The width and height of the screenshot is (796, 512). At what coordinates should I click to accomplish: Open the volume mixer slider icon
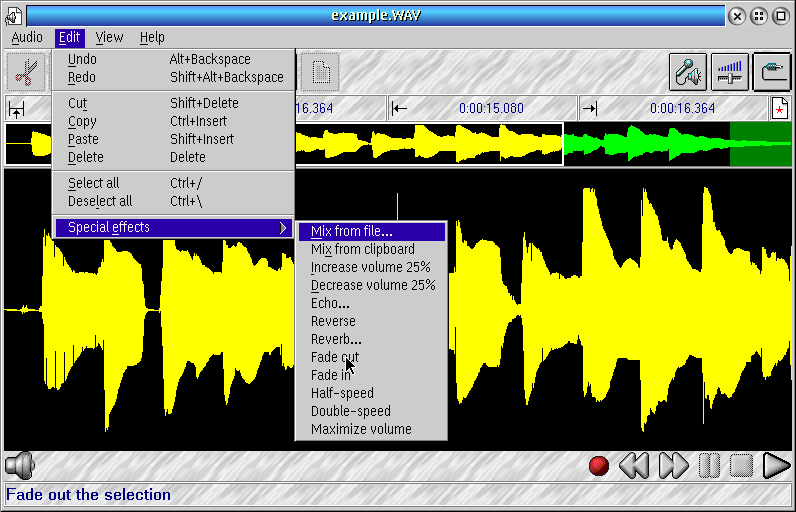729,72
